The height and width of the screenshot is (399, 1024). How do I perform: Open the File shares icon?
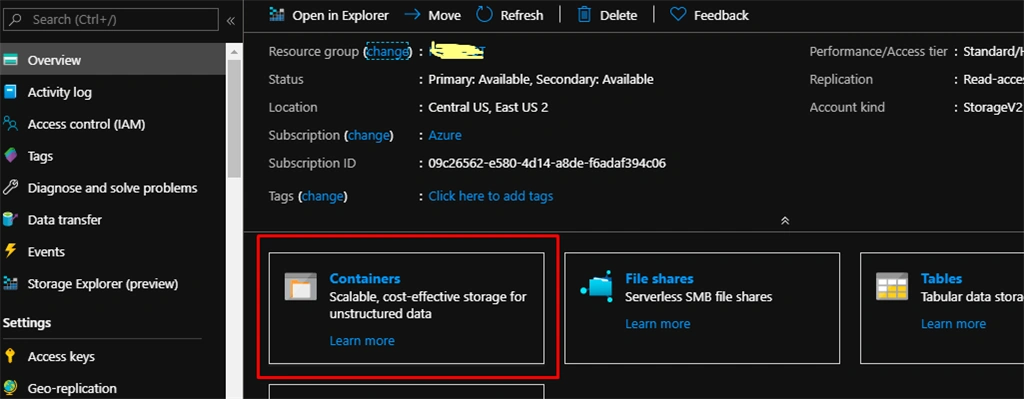(597, 286)
